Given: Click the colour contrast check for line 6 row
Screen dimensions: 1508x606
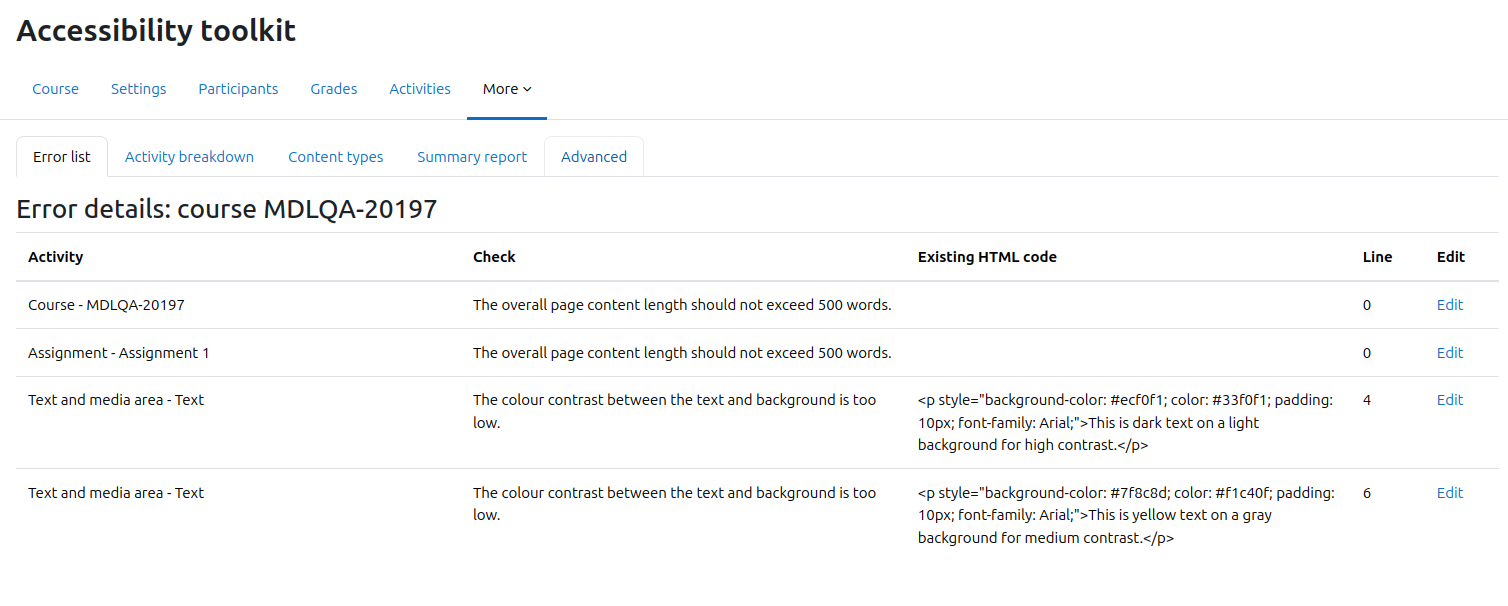Looking at the screenshot, I should coord(675,504).
